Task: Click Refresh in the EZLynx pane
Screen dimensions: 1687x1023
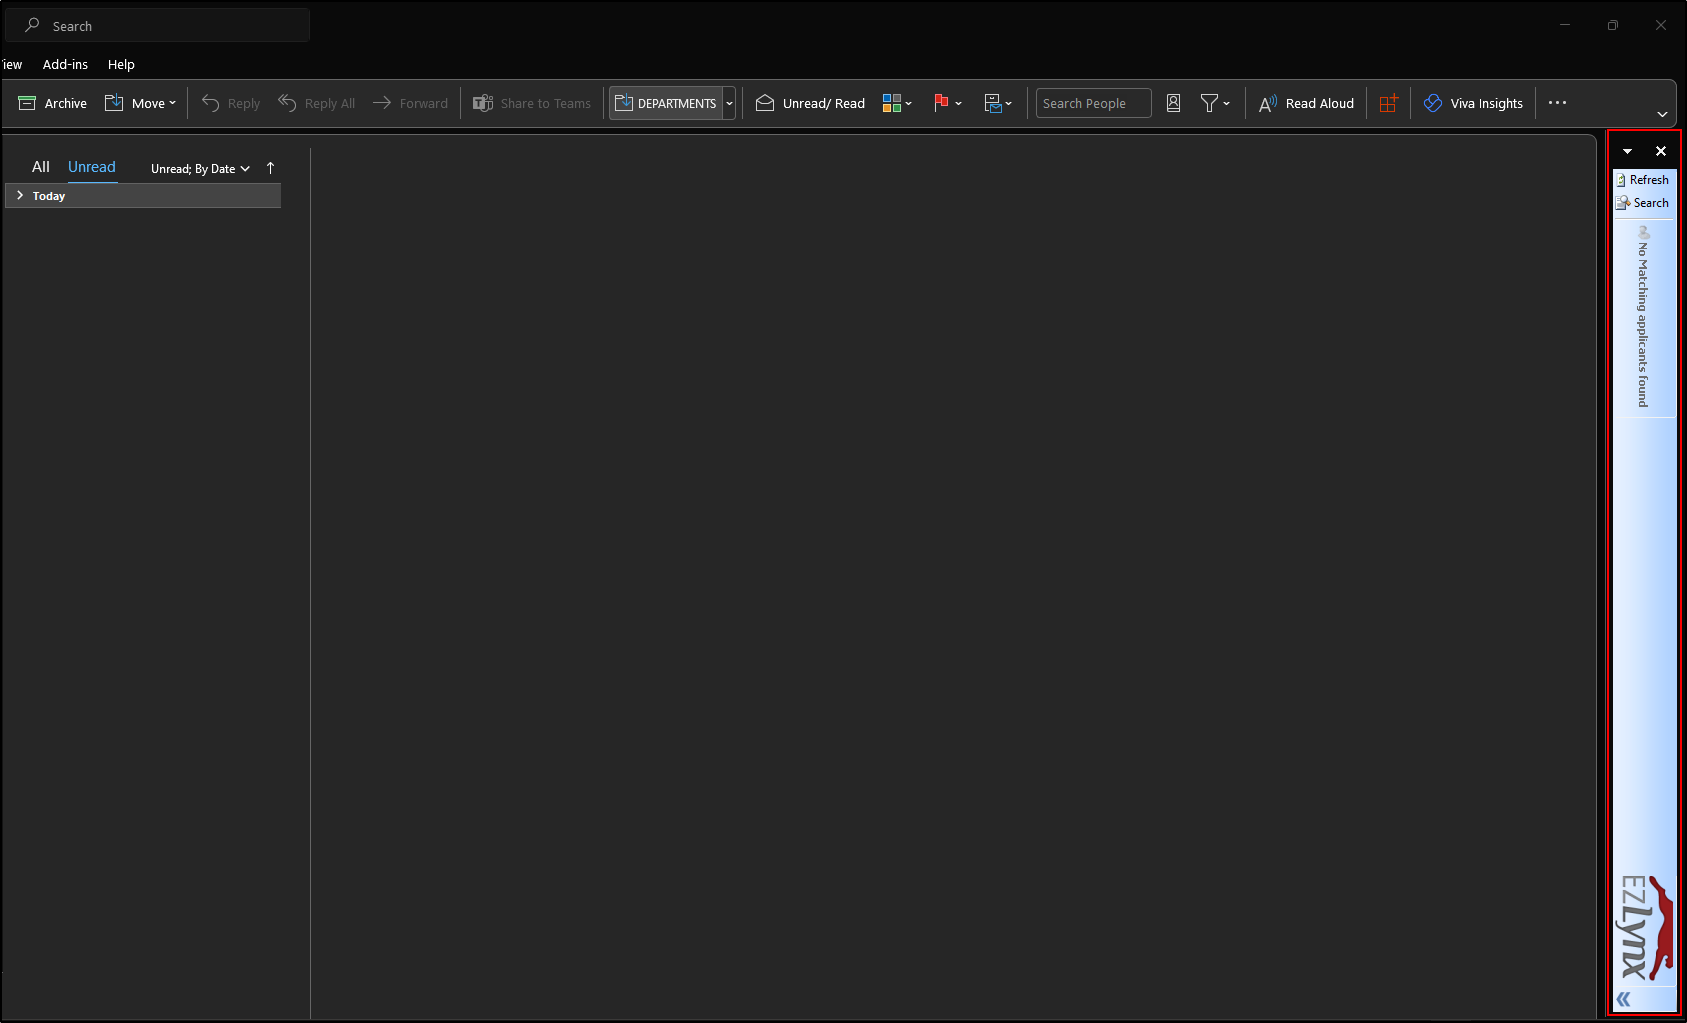Action: coord(1642,180)
